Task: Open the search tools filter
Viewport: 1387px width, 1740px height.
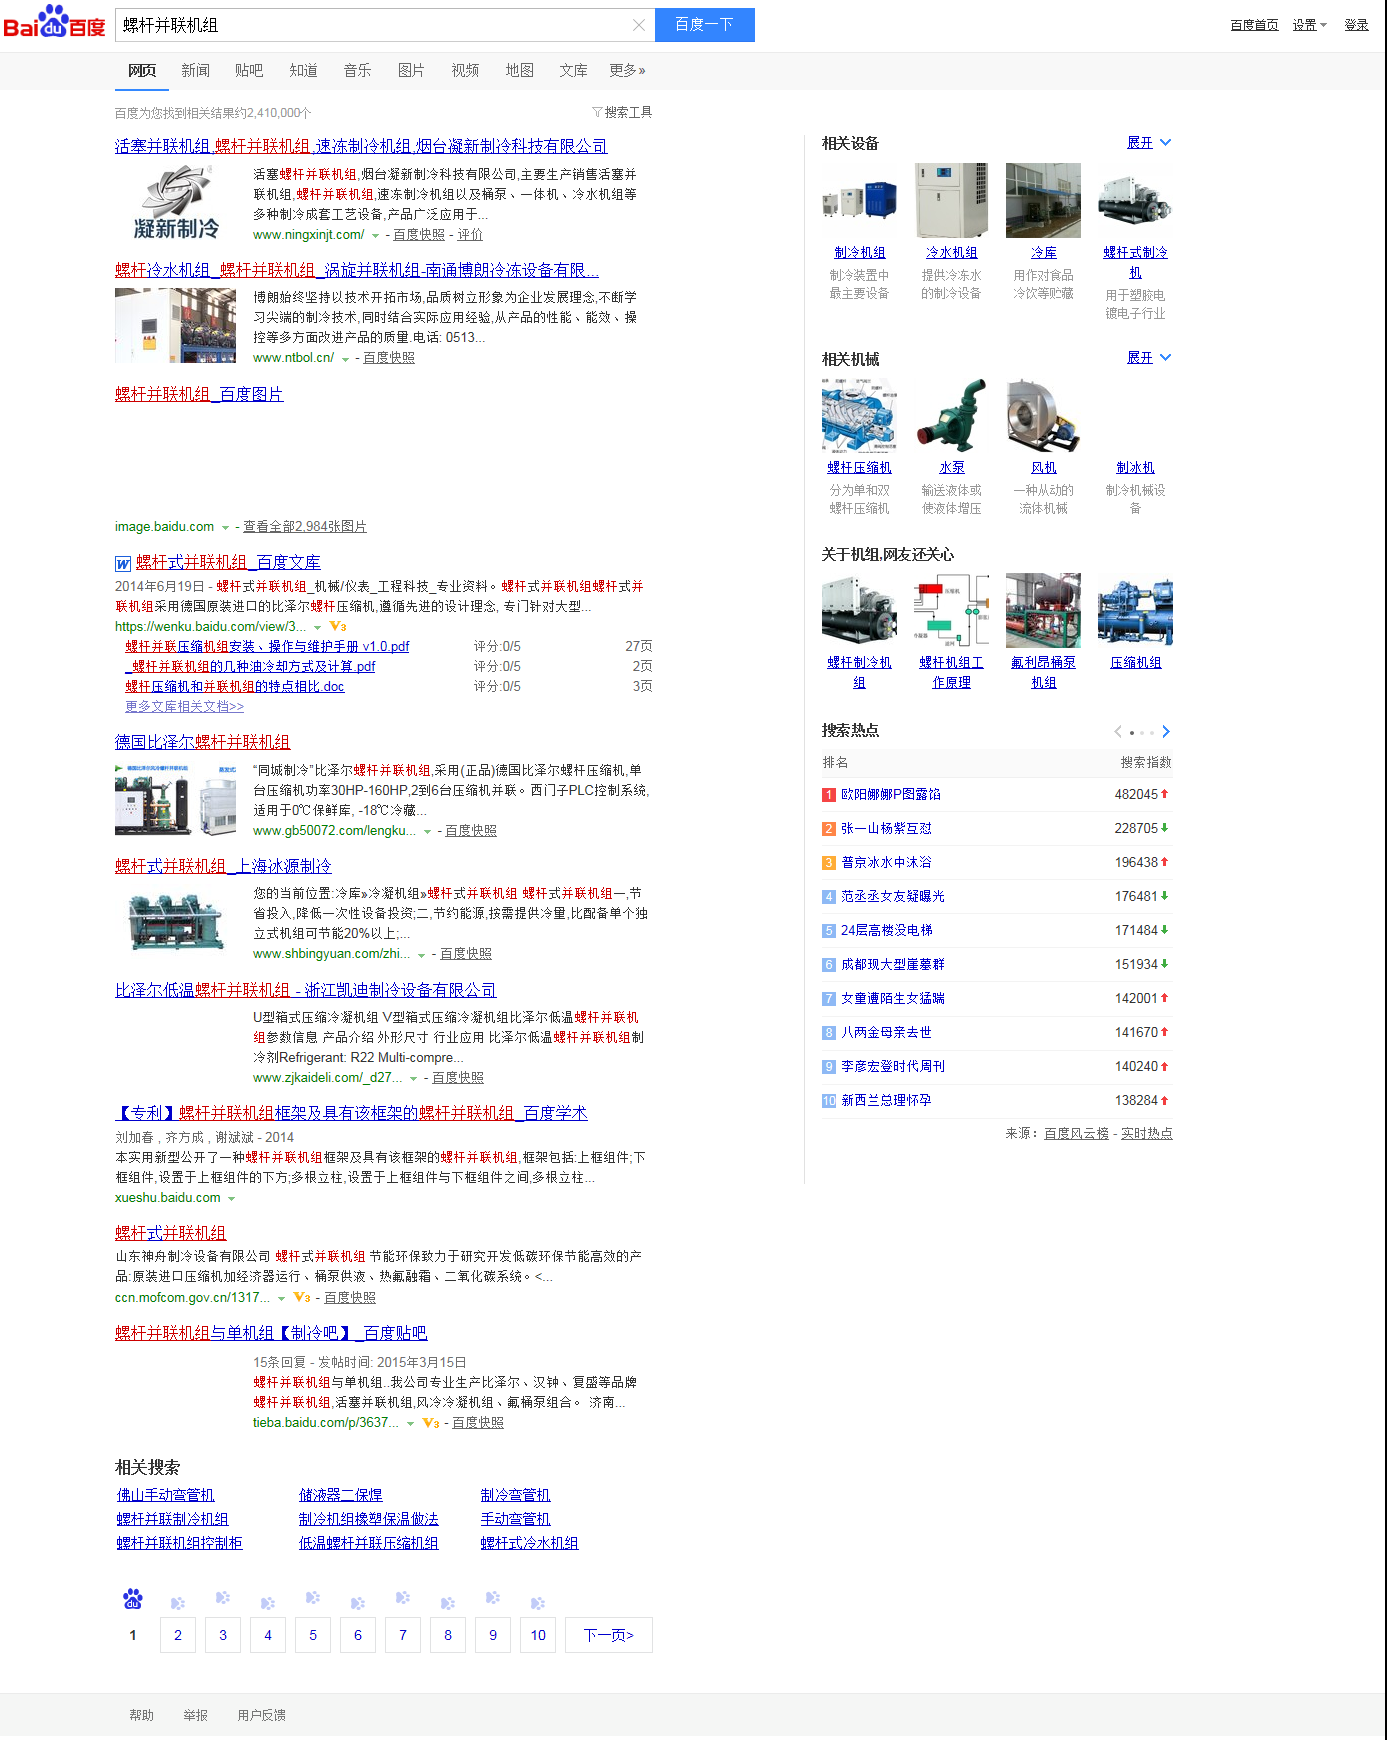Action: tap(621, 112)
